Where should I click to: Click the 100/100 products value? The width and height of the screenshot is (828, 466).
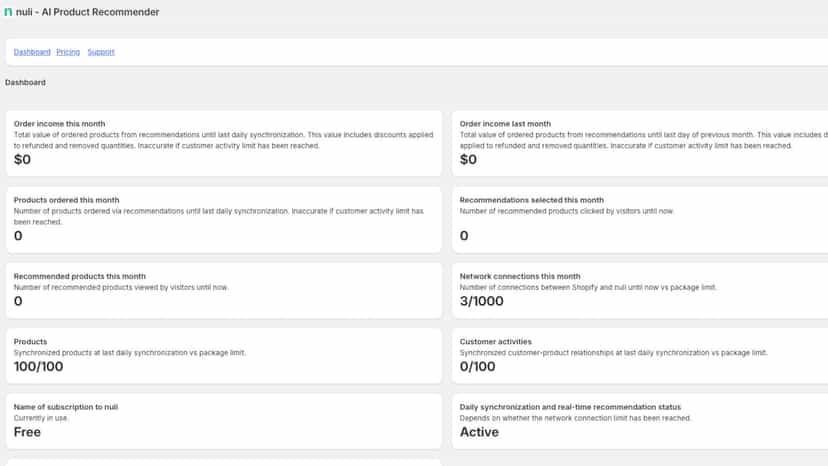tap(39, 367)
